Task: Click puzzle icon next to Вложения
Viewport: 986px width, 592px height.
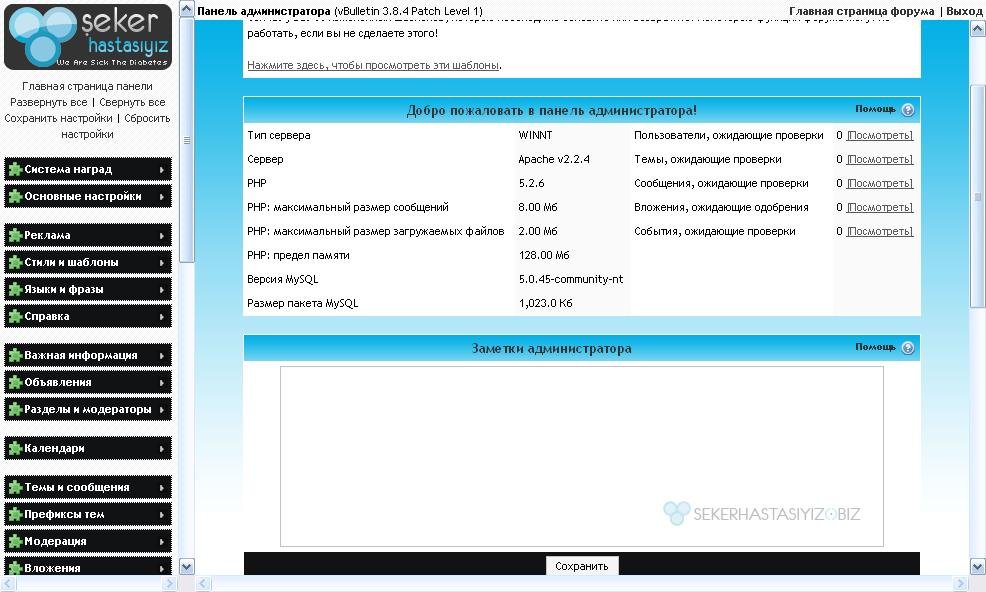Action: [x=15, y=568]
